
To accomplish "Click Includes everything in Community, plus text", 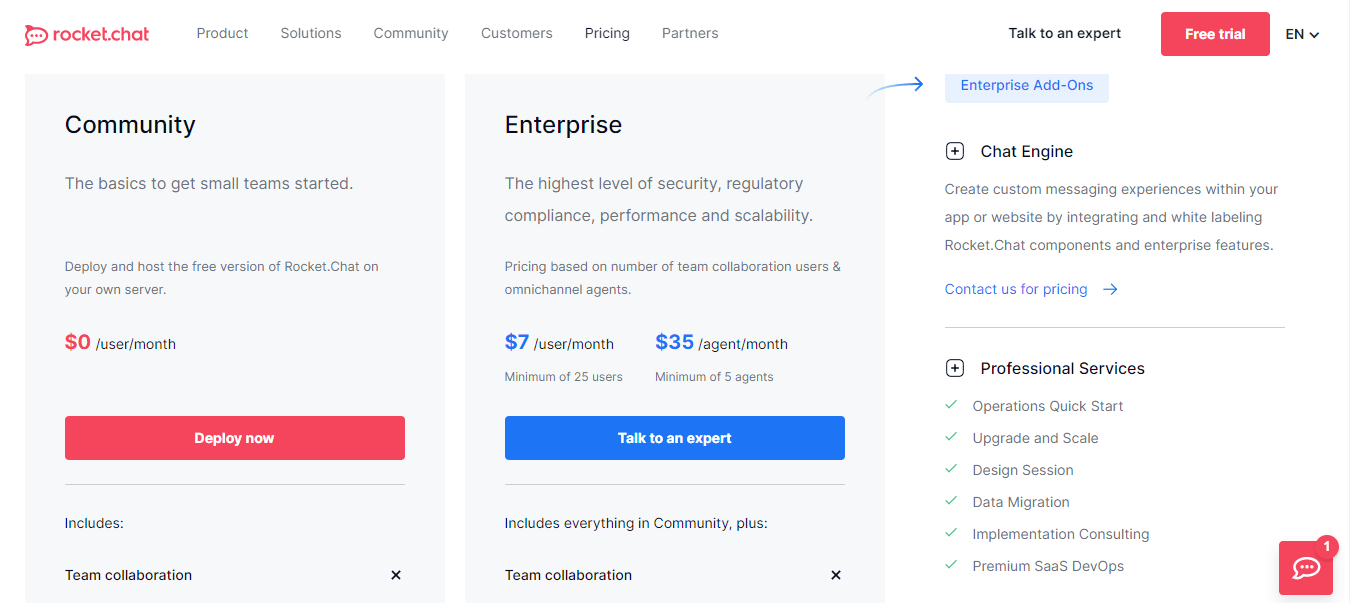I will 636,523.
